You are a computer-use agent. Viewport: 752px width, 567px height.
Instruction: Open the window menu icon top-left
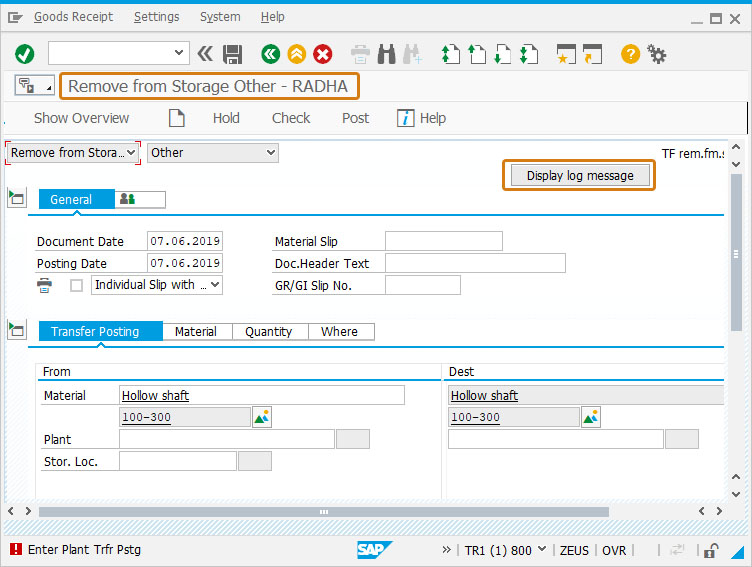click(15, 18)
